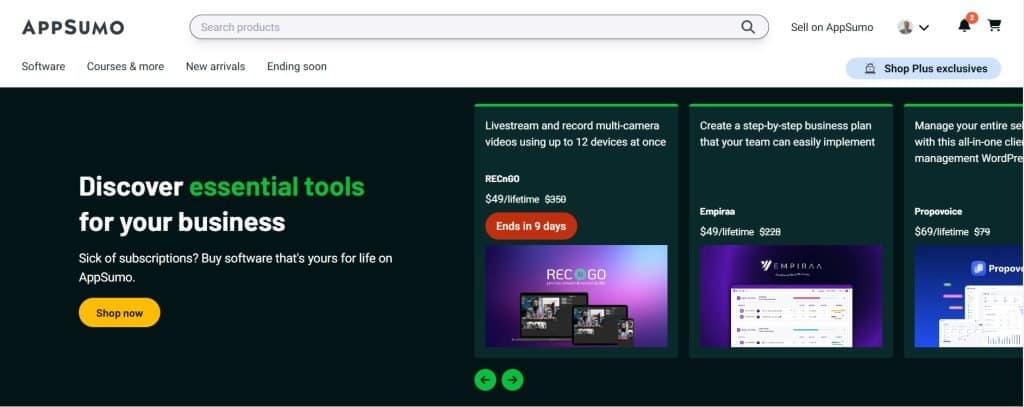Click the Ends in 9 days badge

(531, 226)
